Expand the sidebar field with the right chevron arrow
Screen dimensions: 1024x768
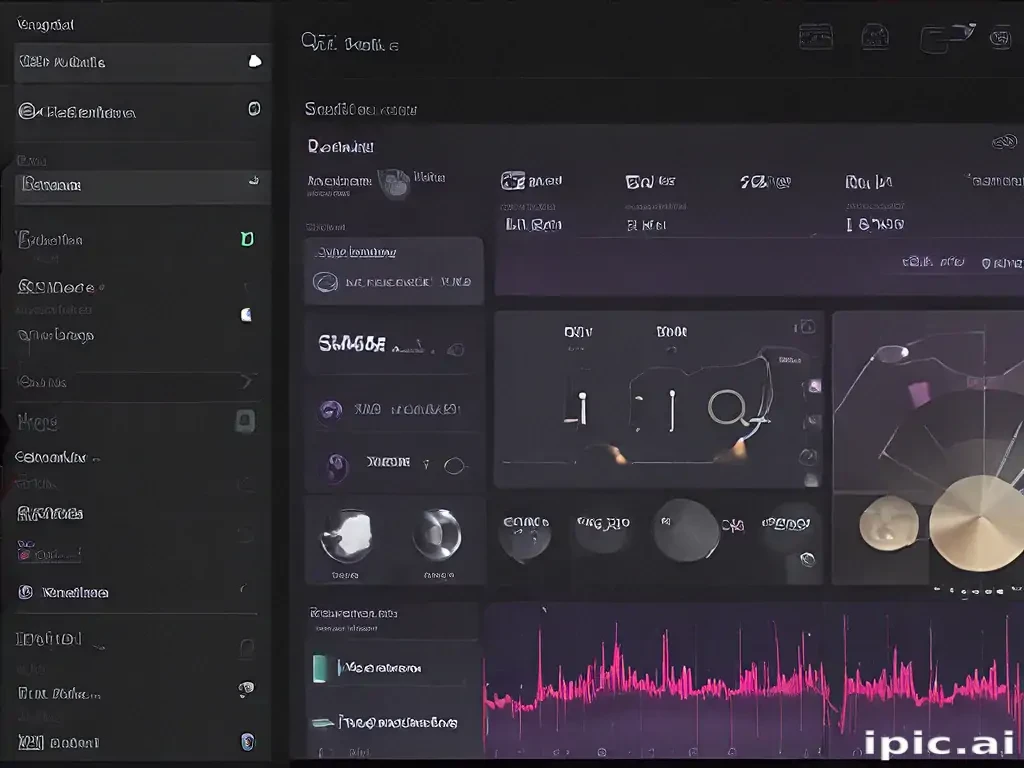pos(137,381)
